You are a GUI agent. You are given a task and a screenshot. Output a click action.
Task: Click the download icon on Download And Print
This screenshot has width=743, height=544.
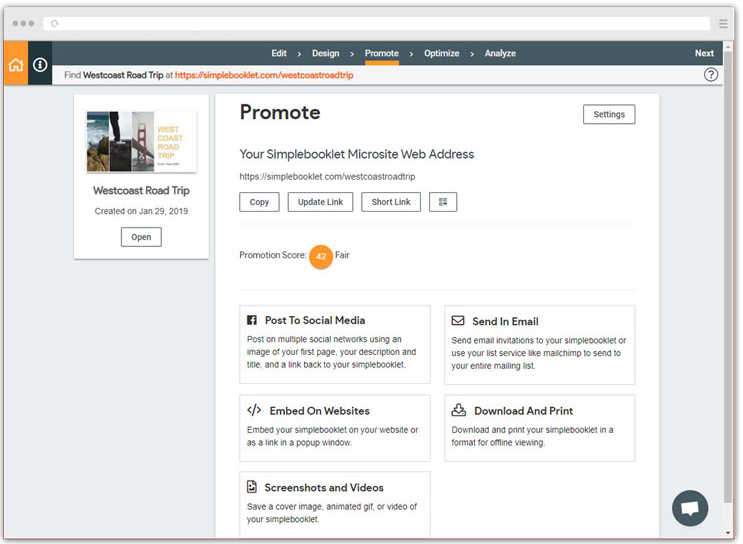458,410
